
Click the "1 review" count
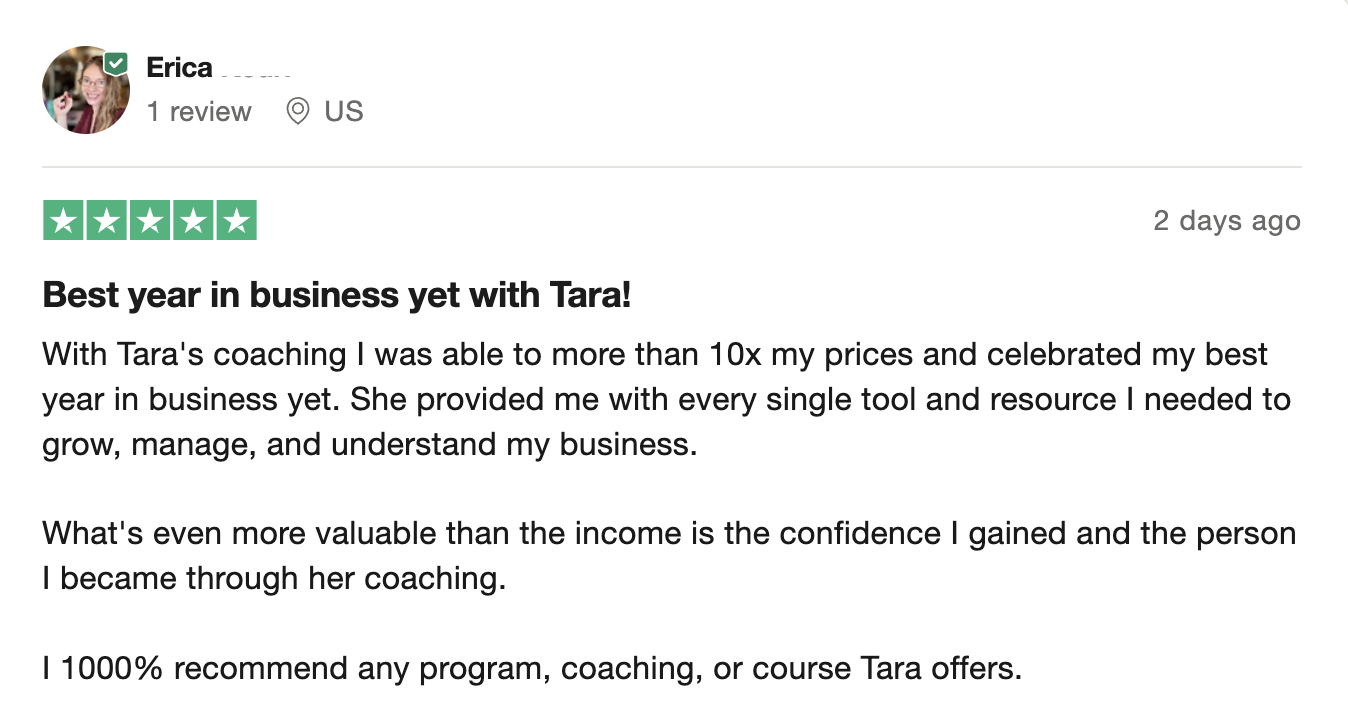click(199, 111)
